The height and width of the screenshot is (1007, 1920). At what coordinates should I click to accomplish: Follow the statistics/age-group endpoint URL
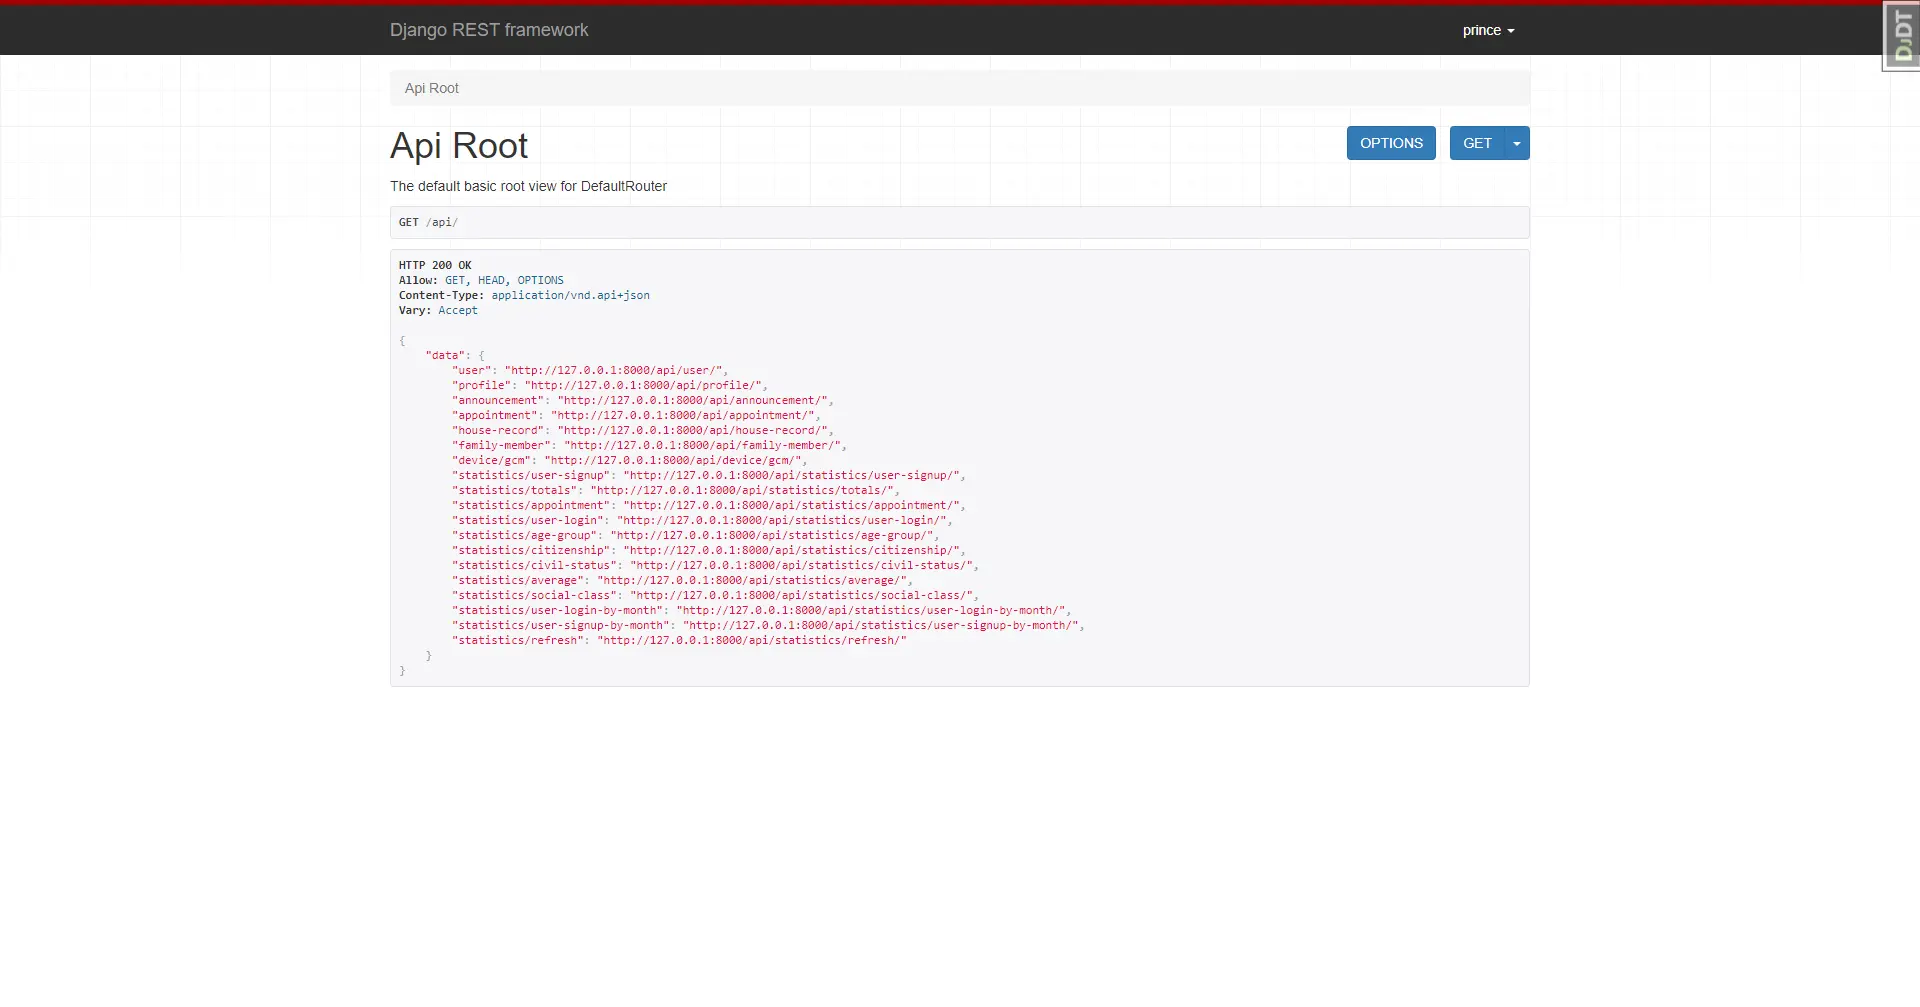click(771, 535)
